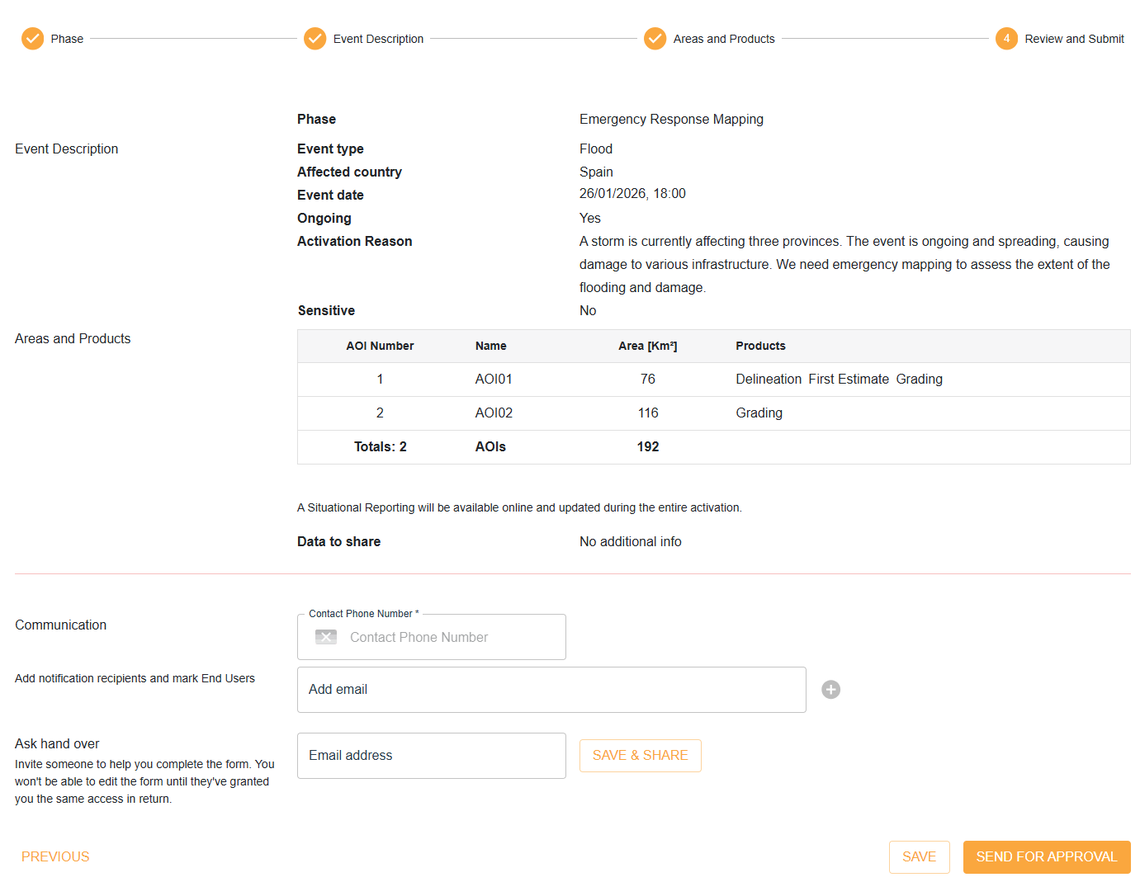The image size is (1140, 882).
Task: Click the Add email input field
Action: click(x=551, y=690)
